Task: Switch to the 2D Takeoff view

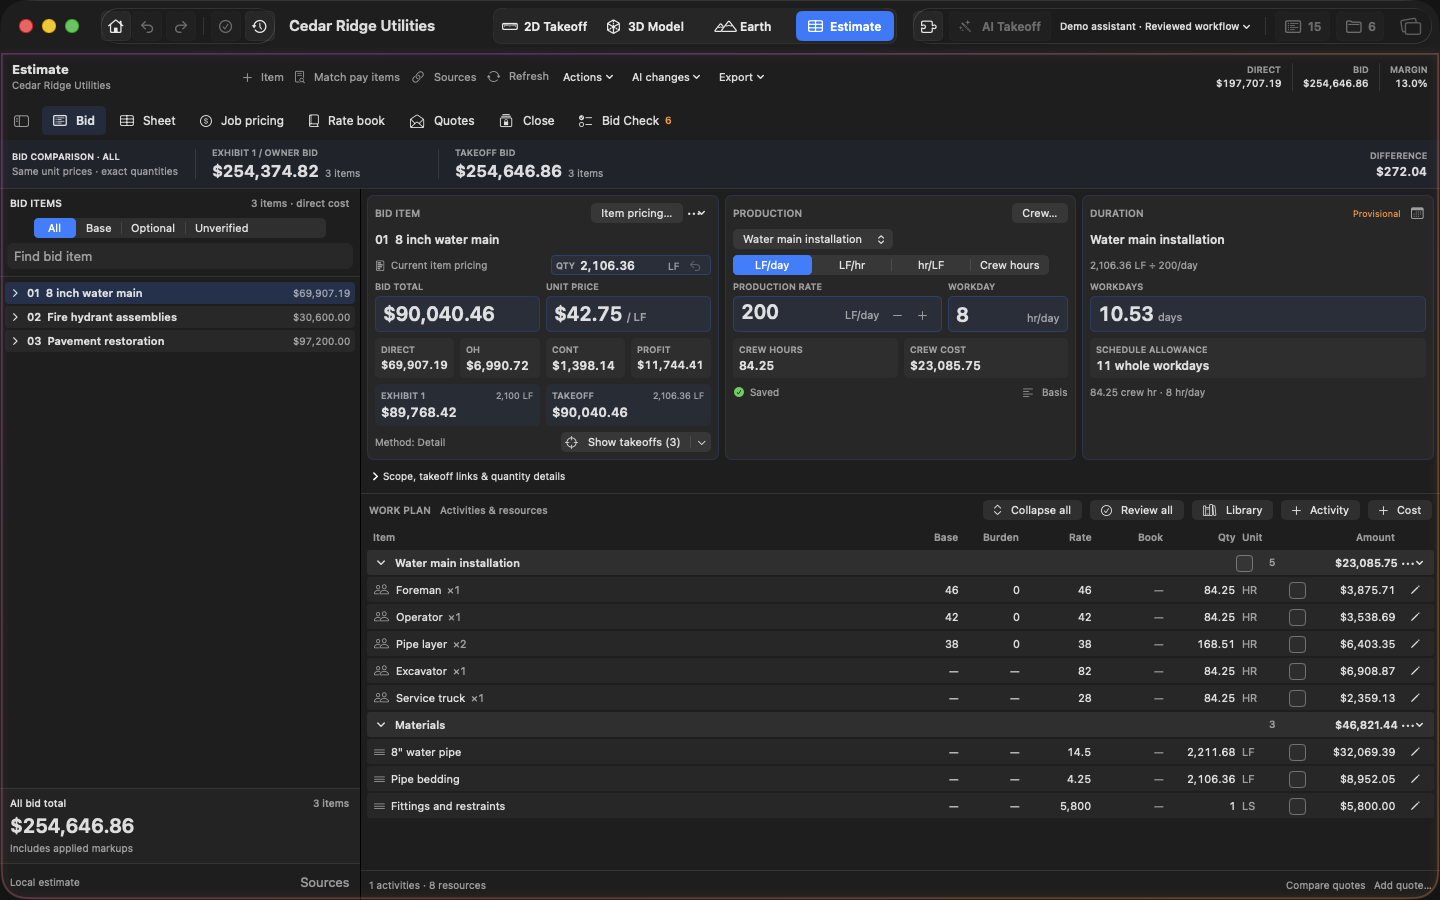Action: (545, 27)
